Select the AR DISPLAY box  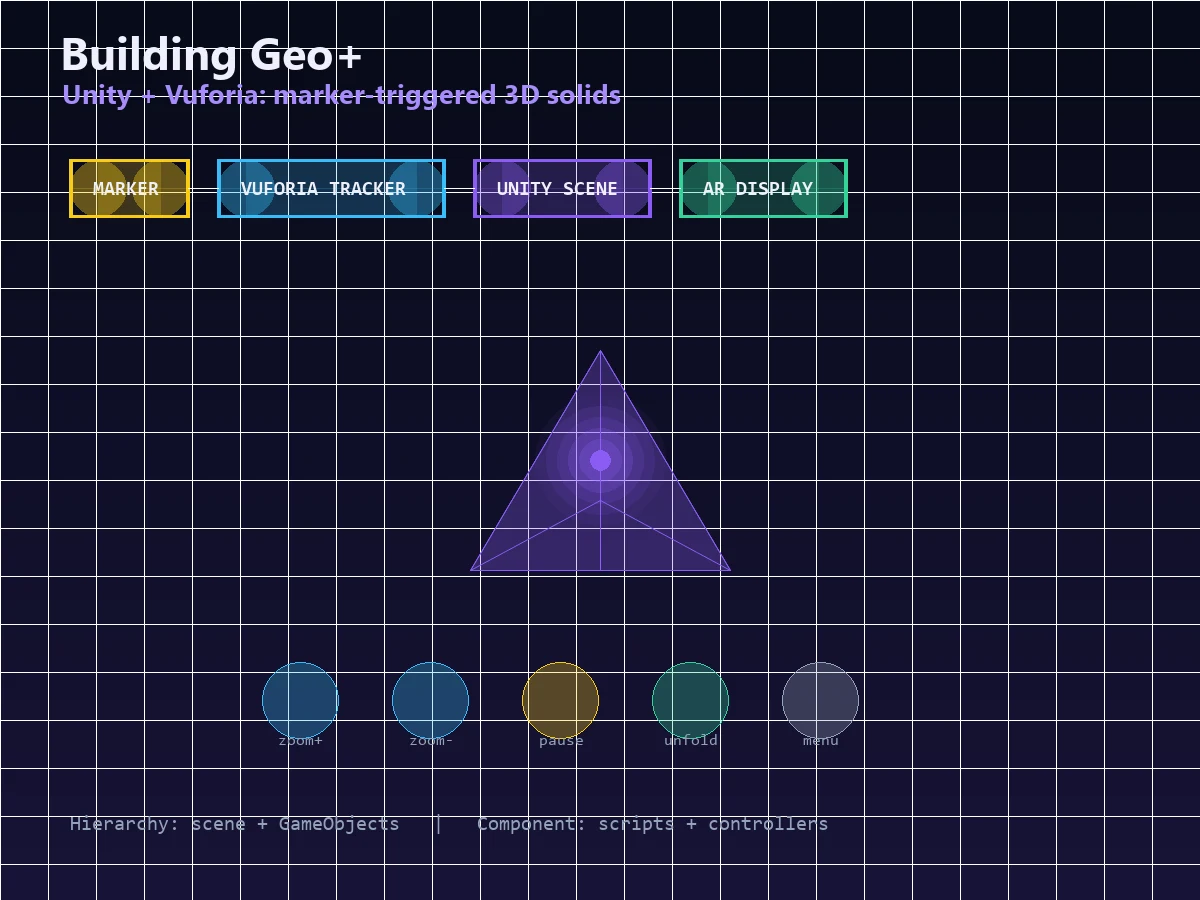tap(763, 188)
